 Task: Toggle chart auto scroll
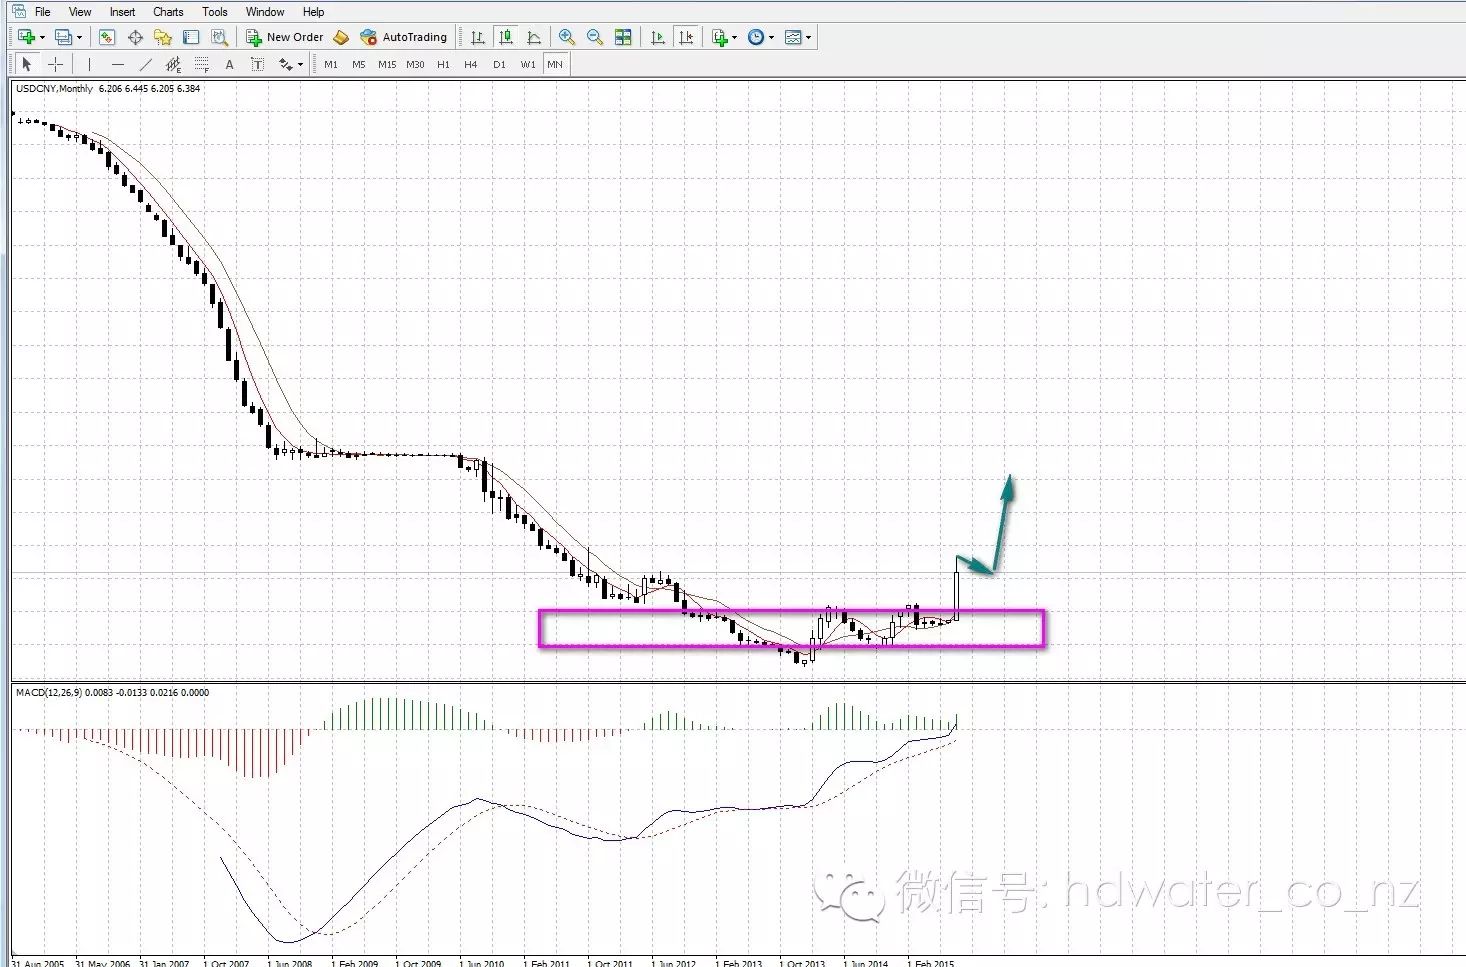tap(658, 37)
